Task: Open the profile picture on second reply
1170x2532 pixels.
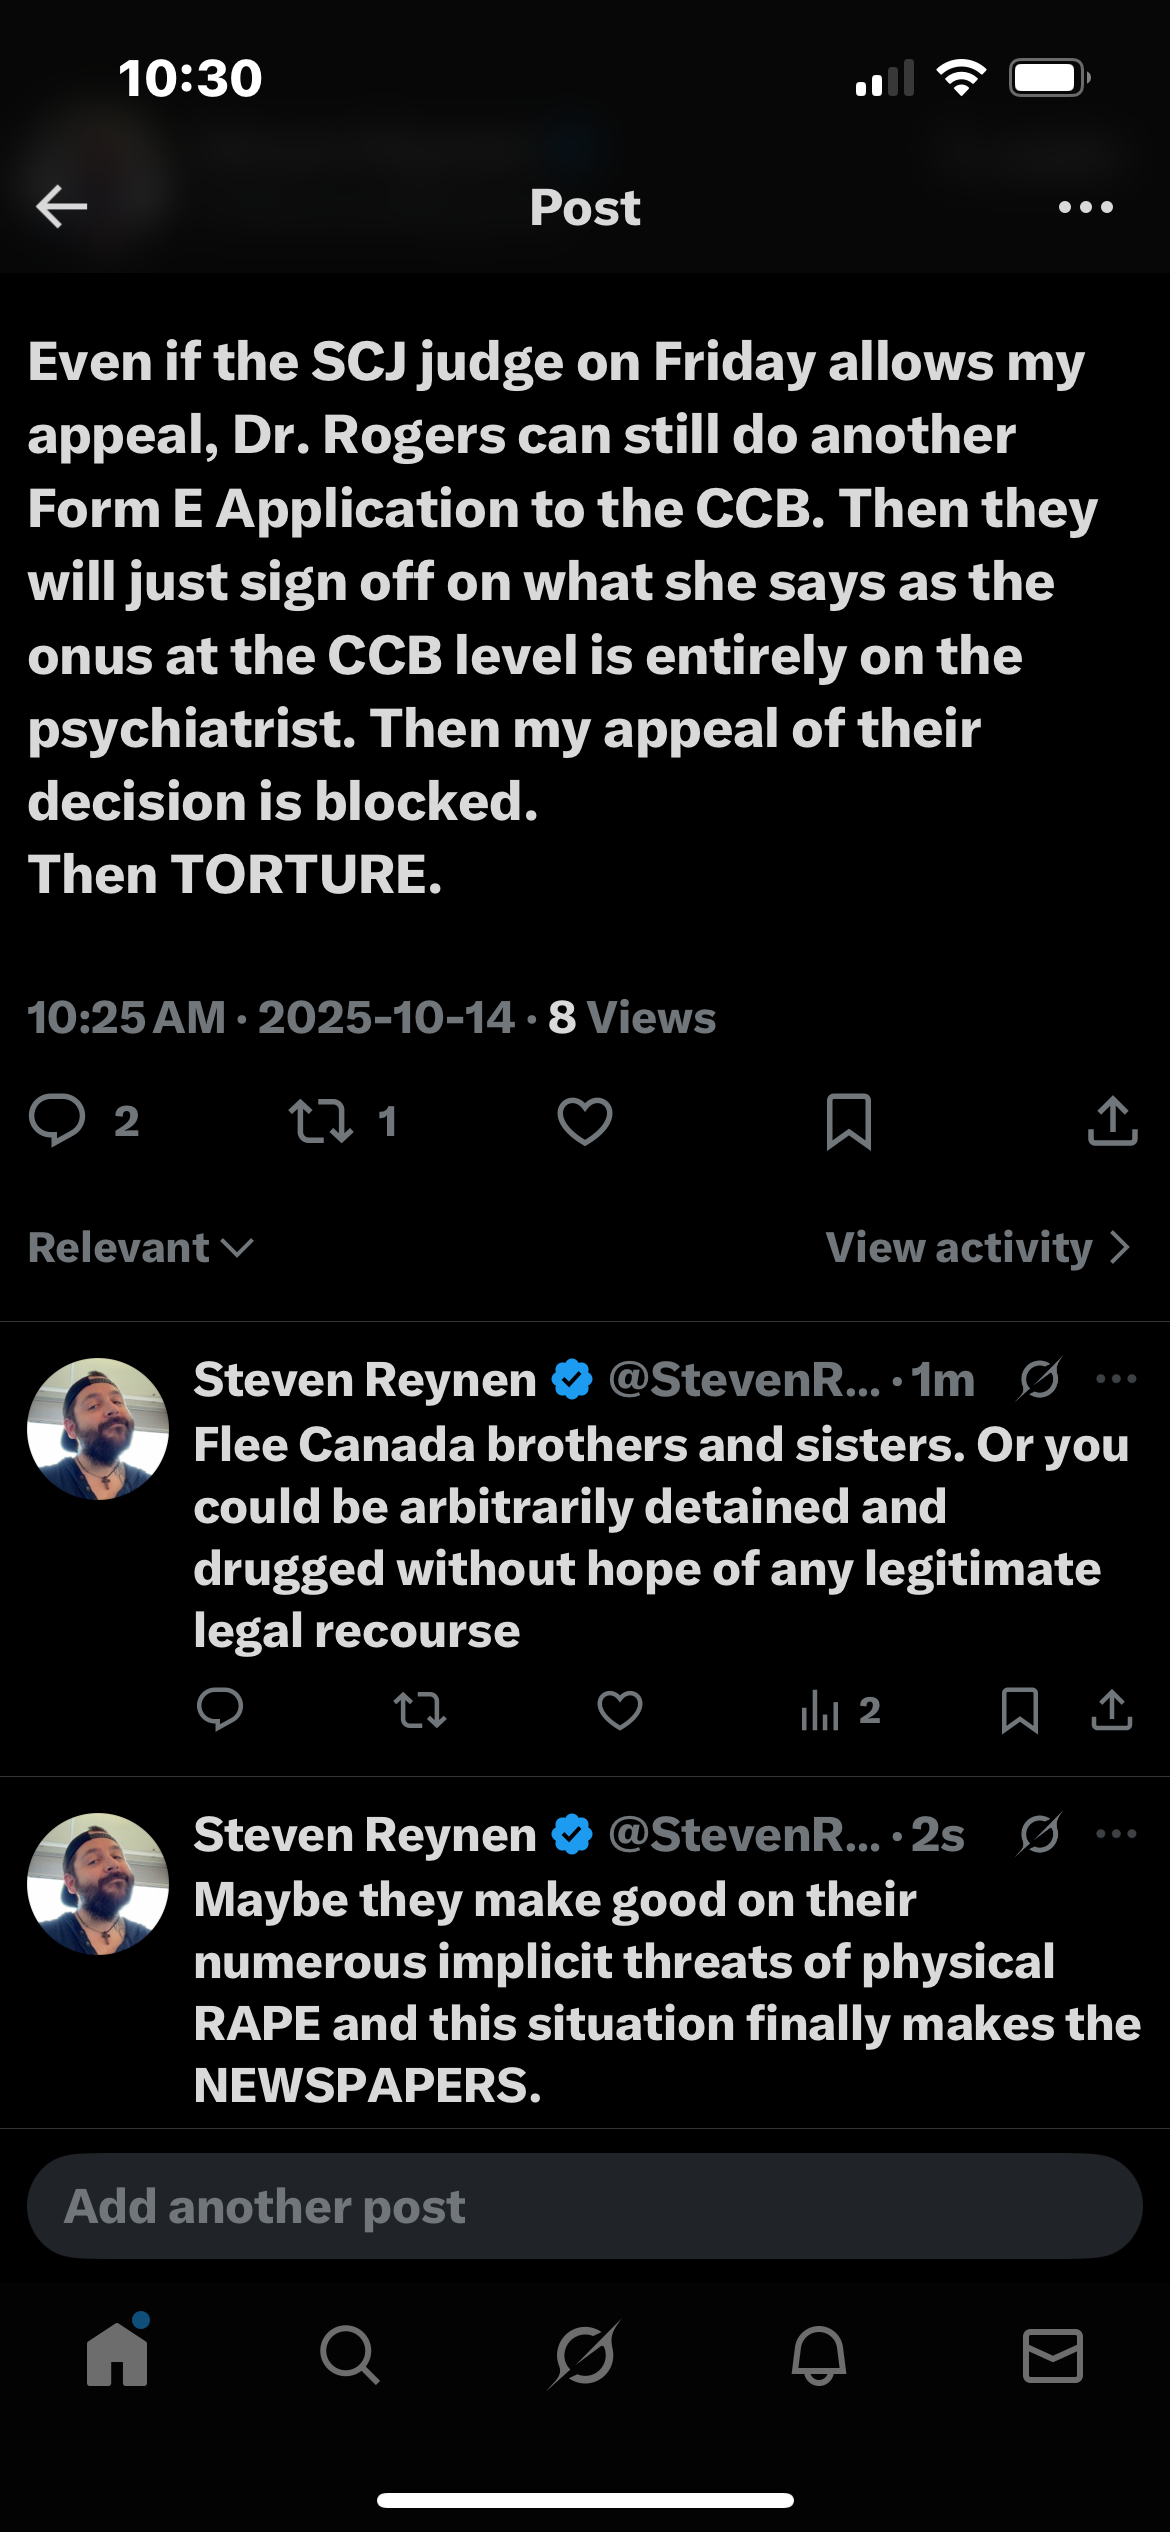Action: (98, 1884)
